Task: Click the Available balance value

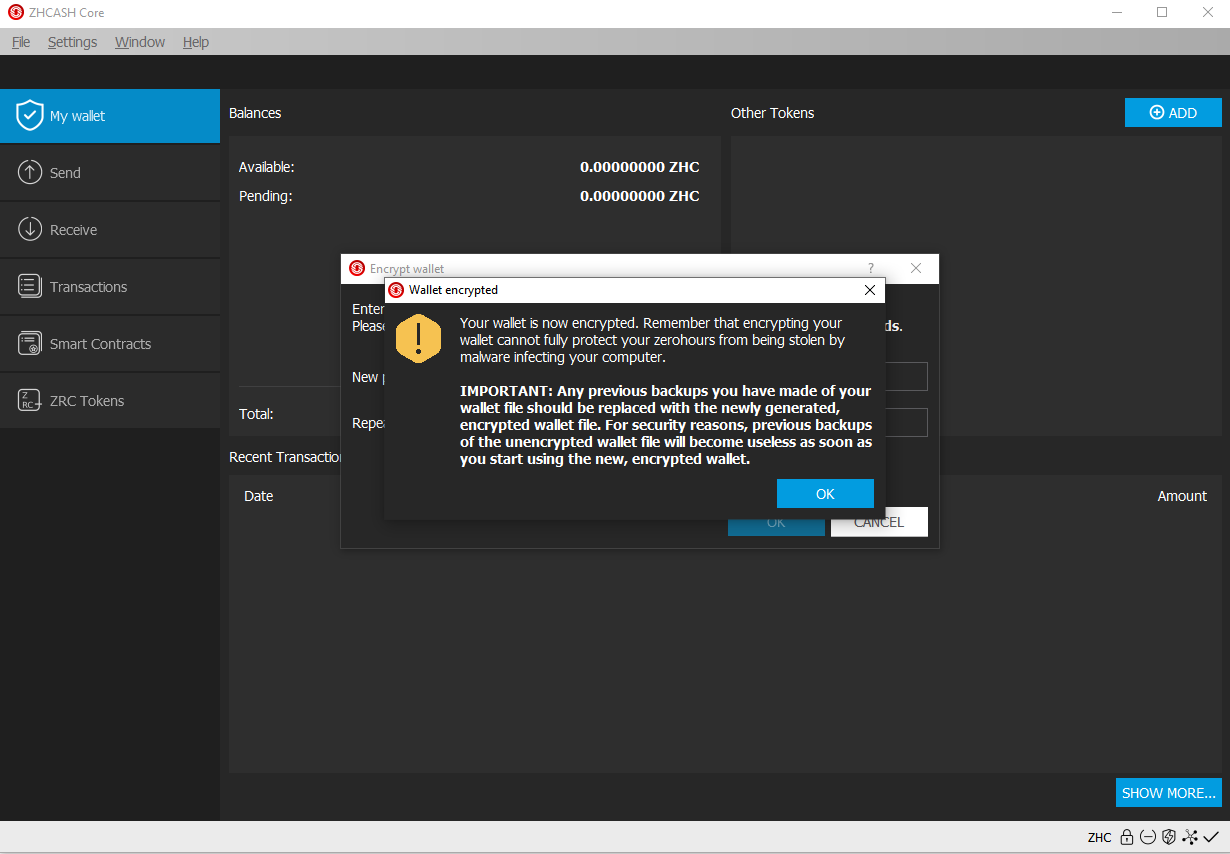Action: 640,167
